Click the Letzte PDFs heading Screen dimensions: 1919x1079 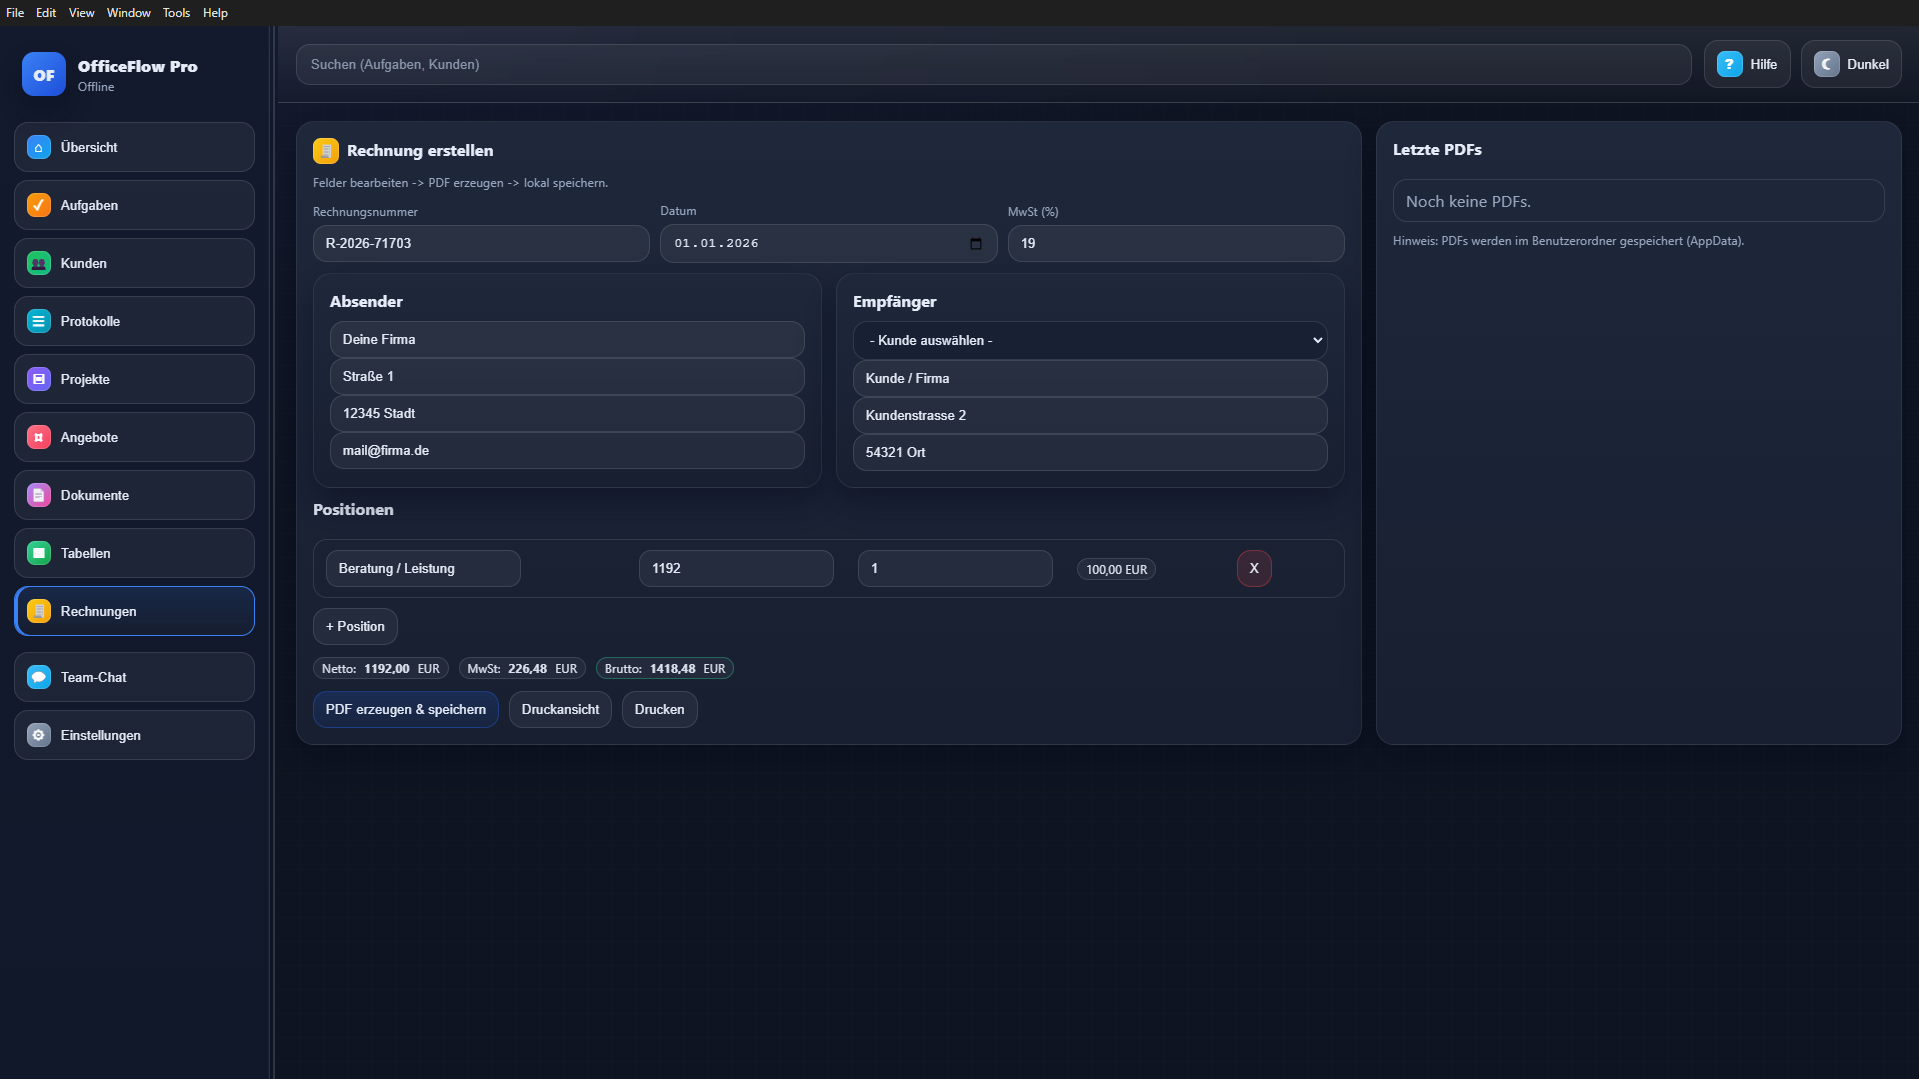click(1437, 149)
